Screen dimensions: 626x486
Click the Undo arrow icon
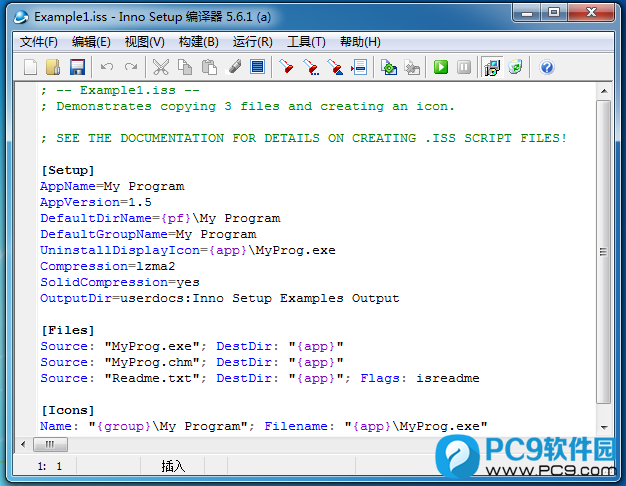107,67
